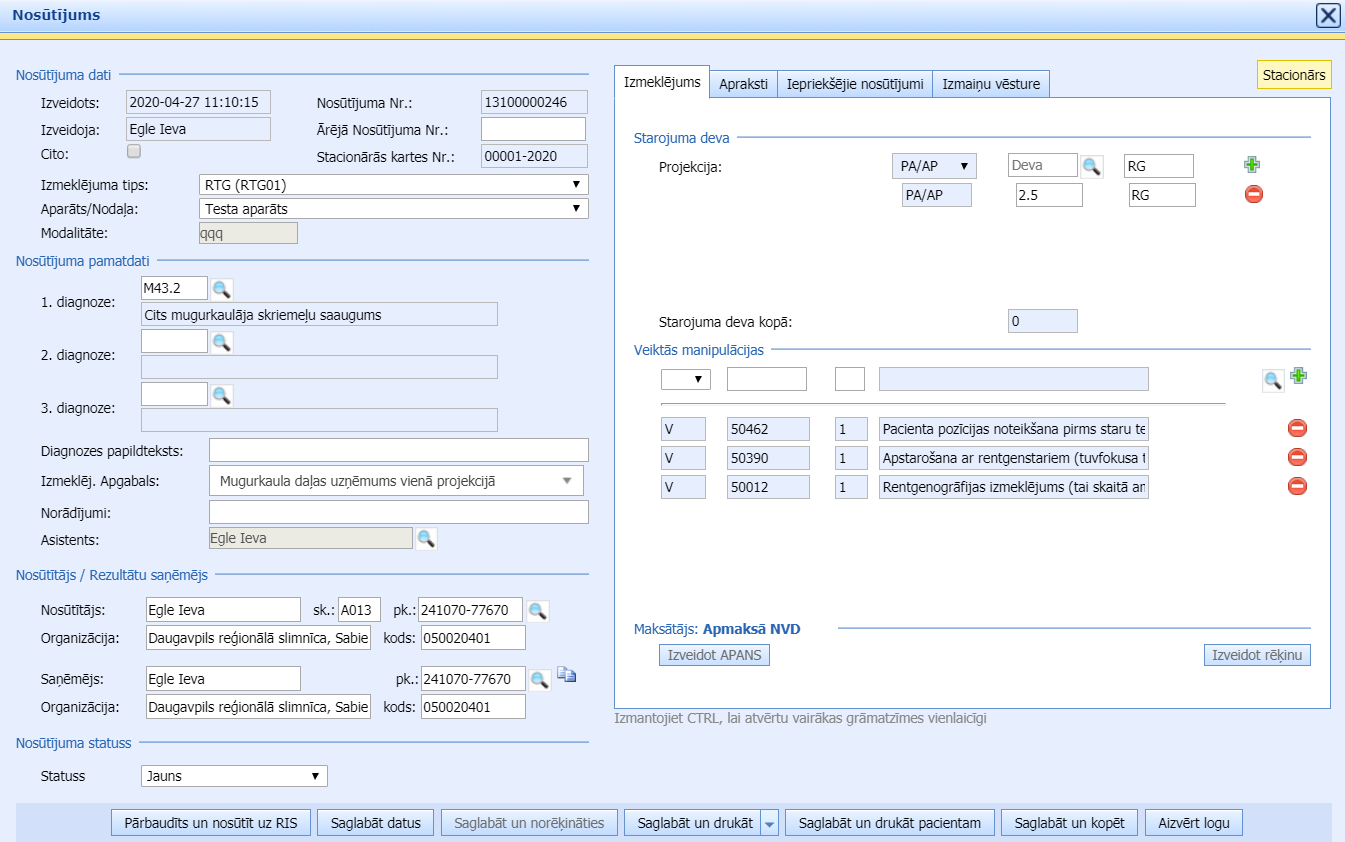Click the Saglabāt datus button
The height and width of the screenshot is (842, 1345).
tap(376, 823)
